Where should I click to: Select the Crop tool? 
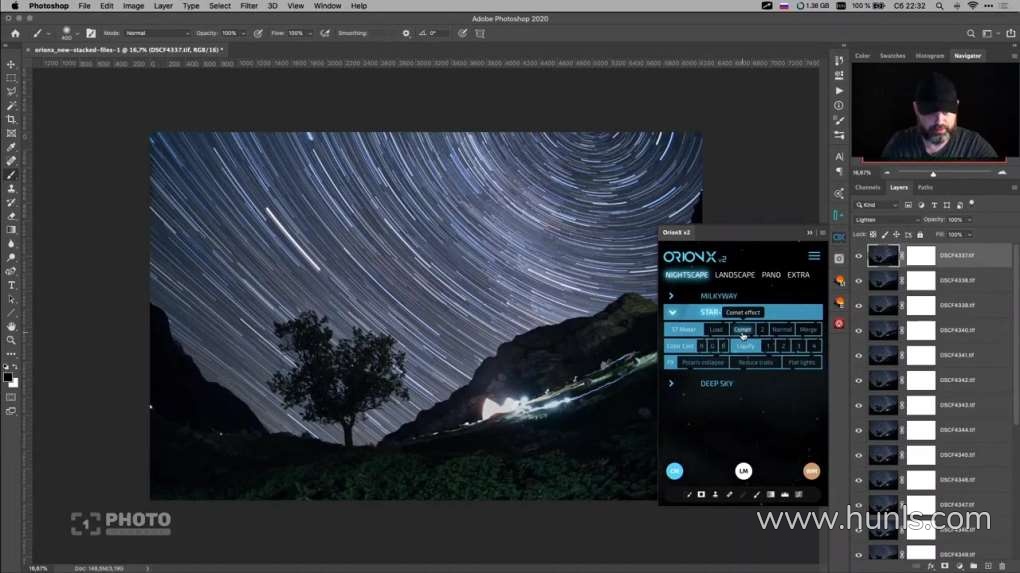[x=11, y=120]
